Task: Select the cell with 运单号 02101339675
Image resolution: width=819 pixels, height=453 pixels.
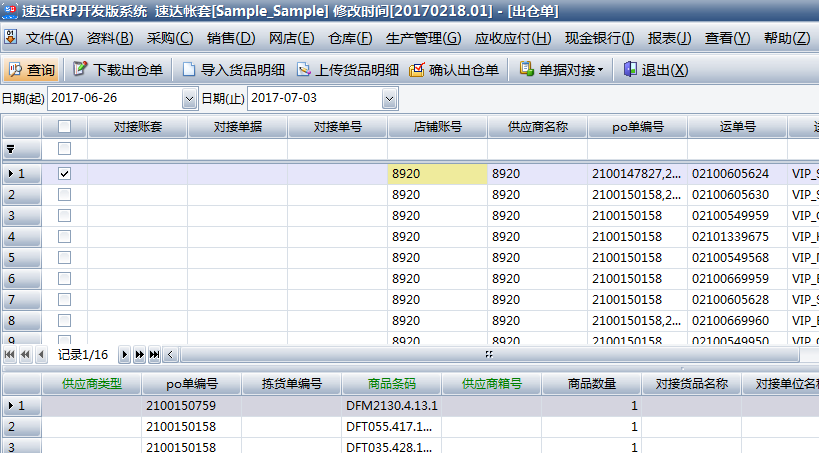Action: (x=737, y=237)
